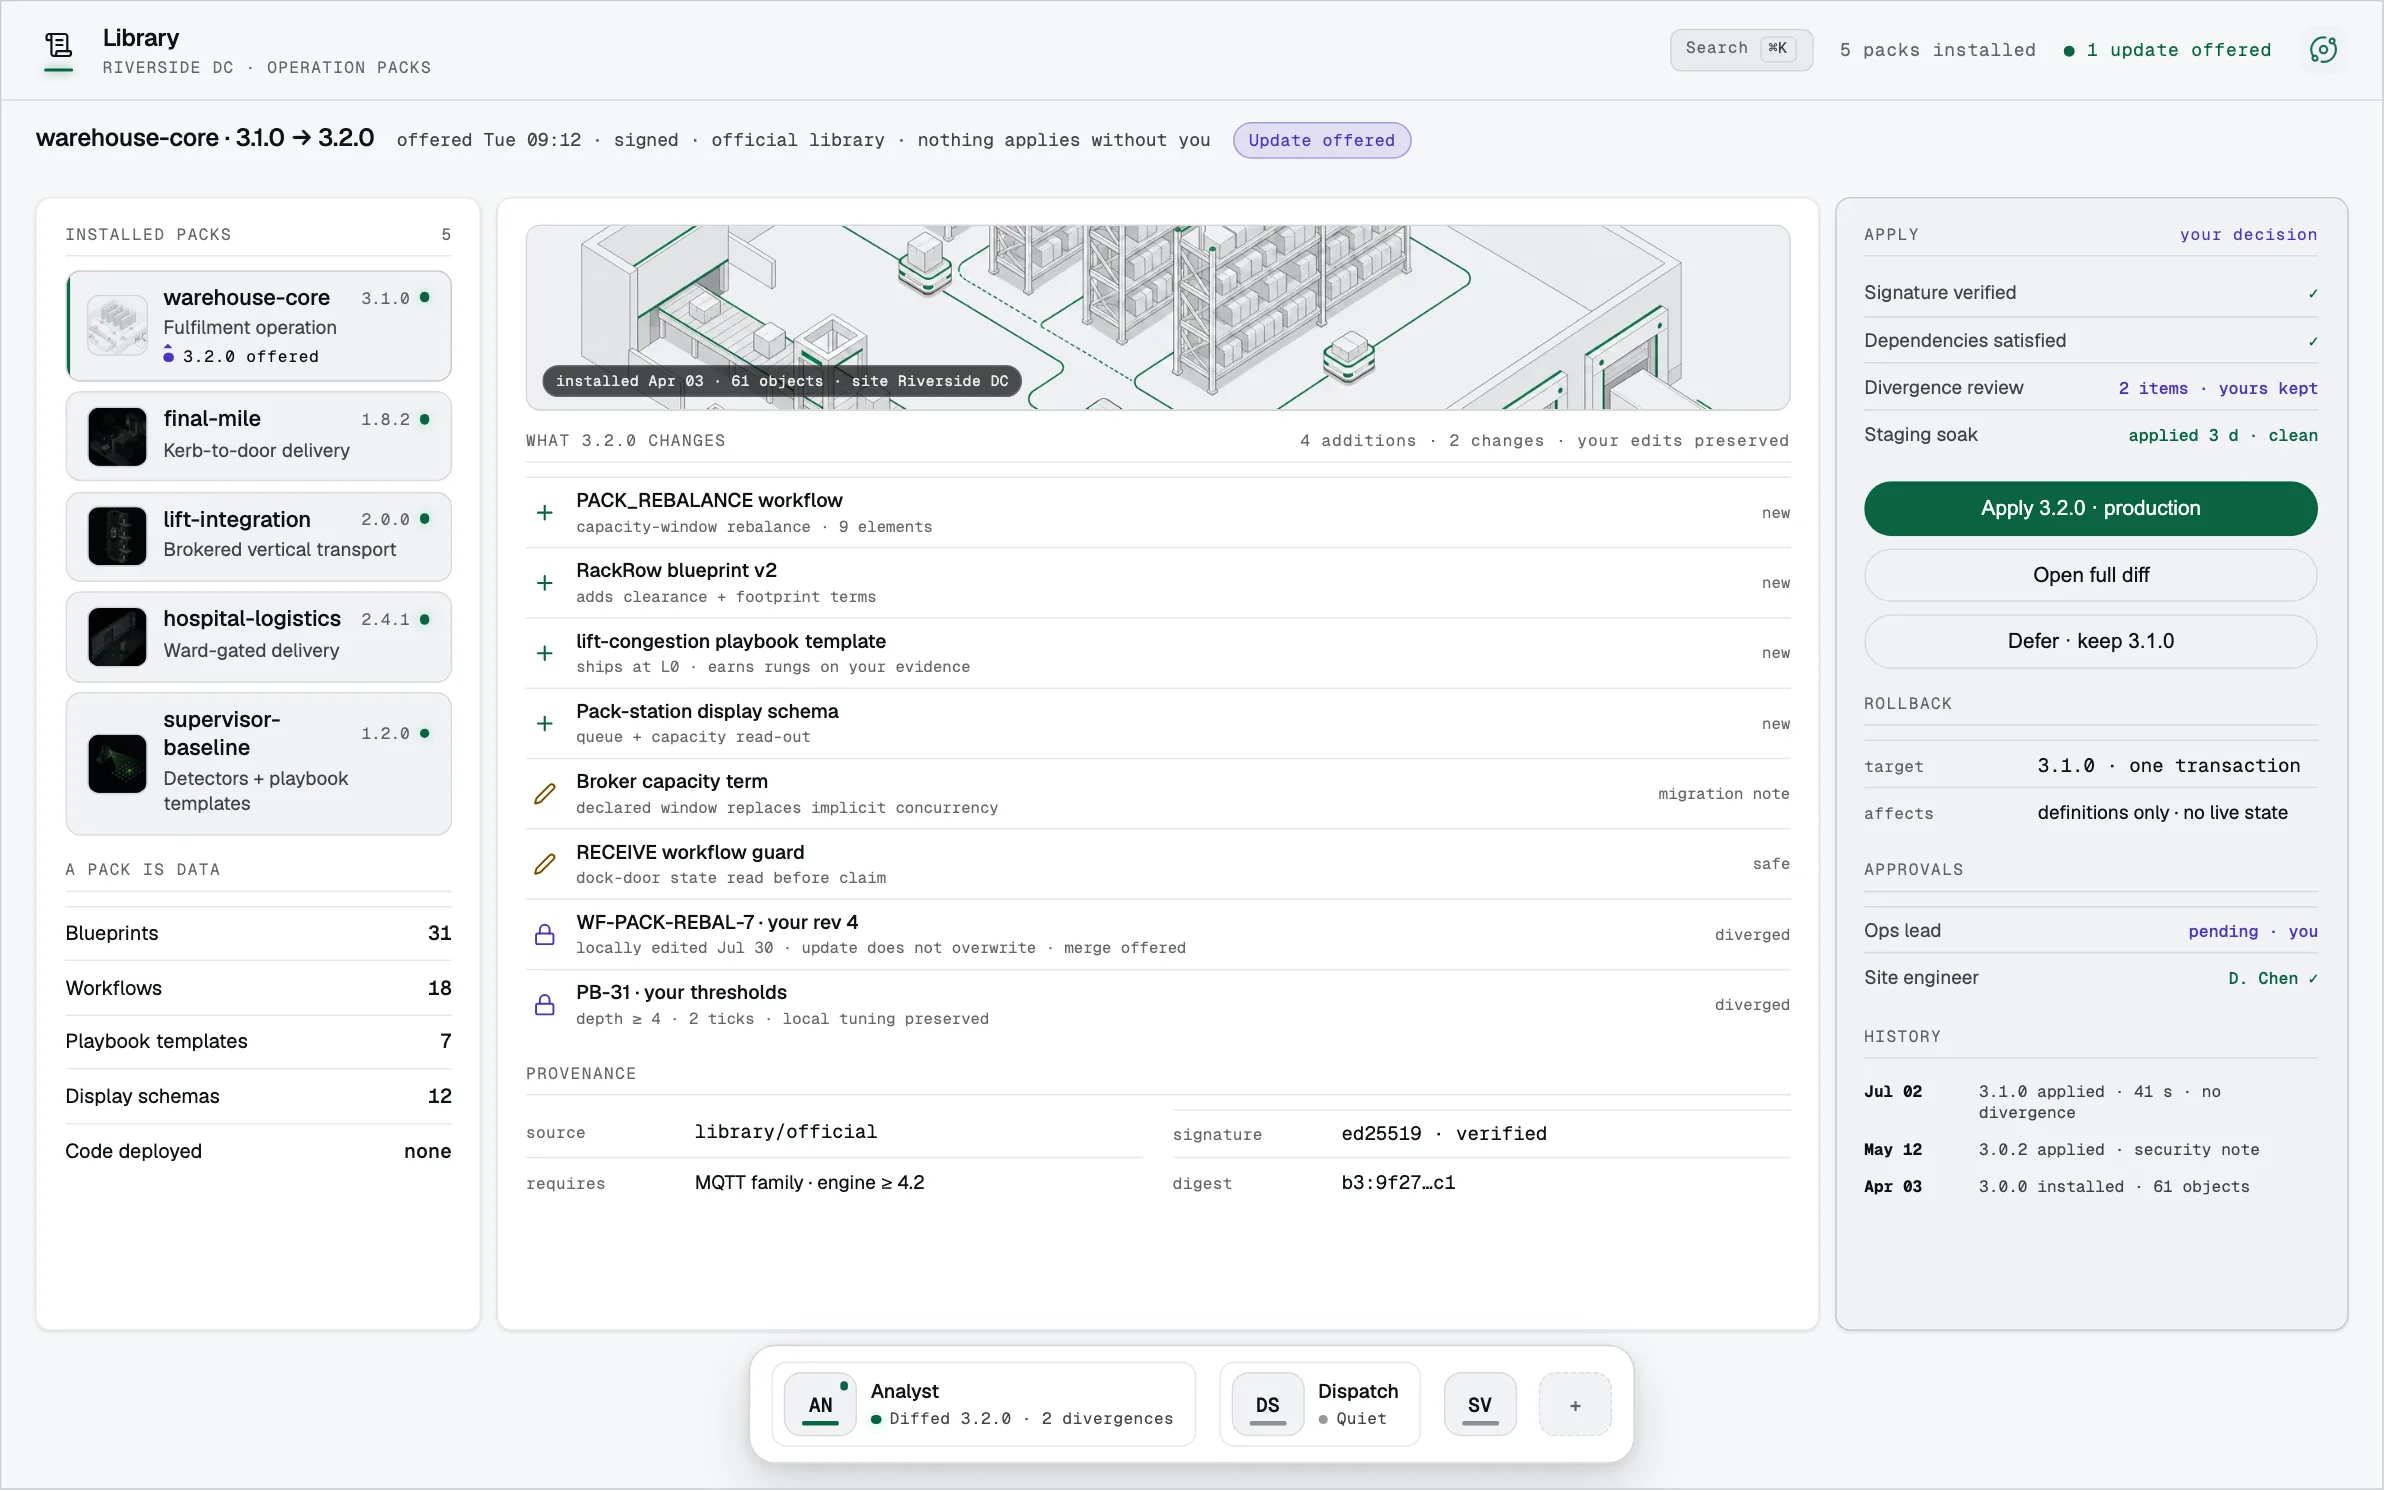
Task: Select supervisor-baseline pack title
Action: (222, 733)
